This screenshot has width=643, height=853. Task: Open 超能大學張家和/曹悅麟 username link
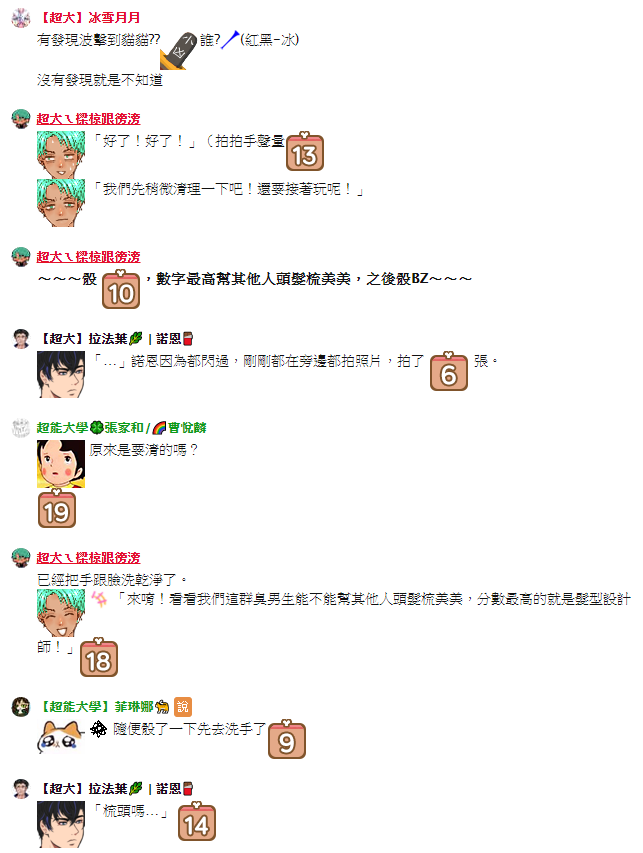(x=122, y=428)
